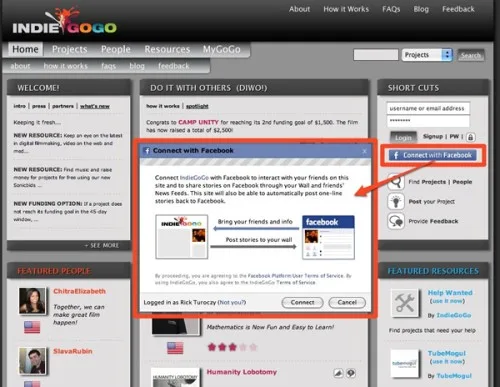500x387 pixels.
Task: Open the Home tab
Action: (x=25, y=49)
